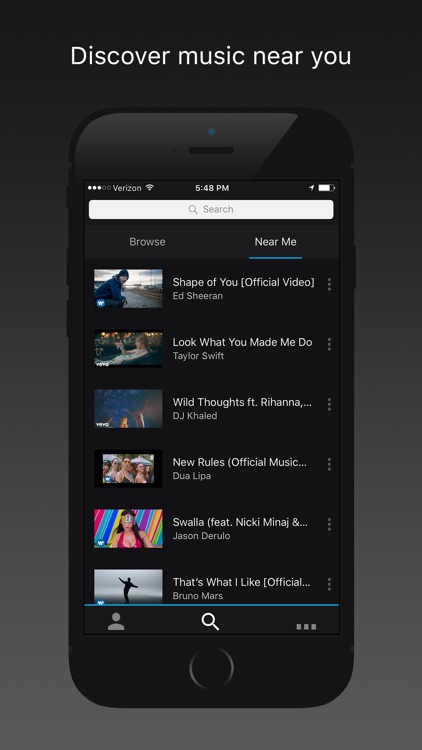Select title 'Shape of You [Official Video]'
Image resolution: width=422 pixels, height=750 pixels.
pos(244,282)
